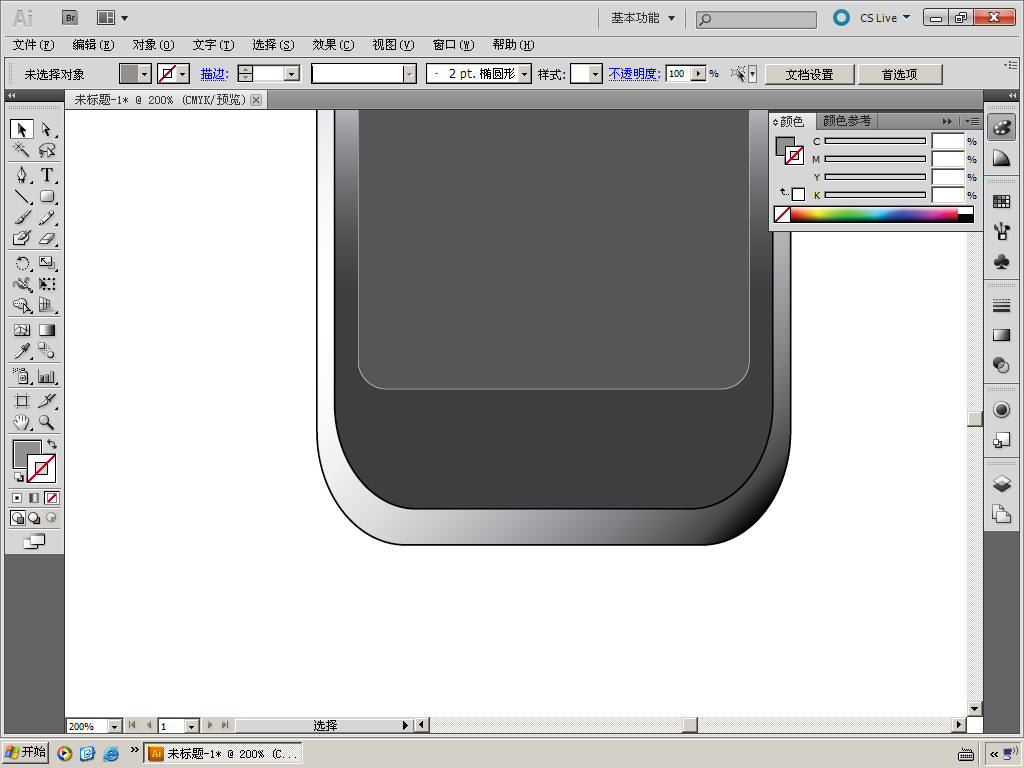Open the 200% zoom level dropdown
The width and height of the screenshot is (1024, 768).
click(x=114, y=726)
